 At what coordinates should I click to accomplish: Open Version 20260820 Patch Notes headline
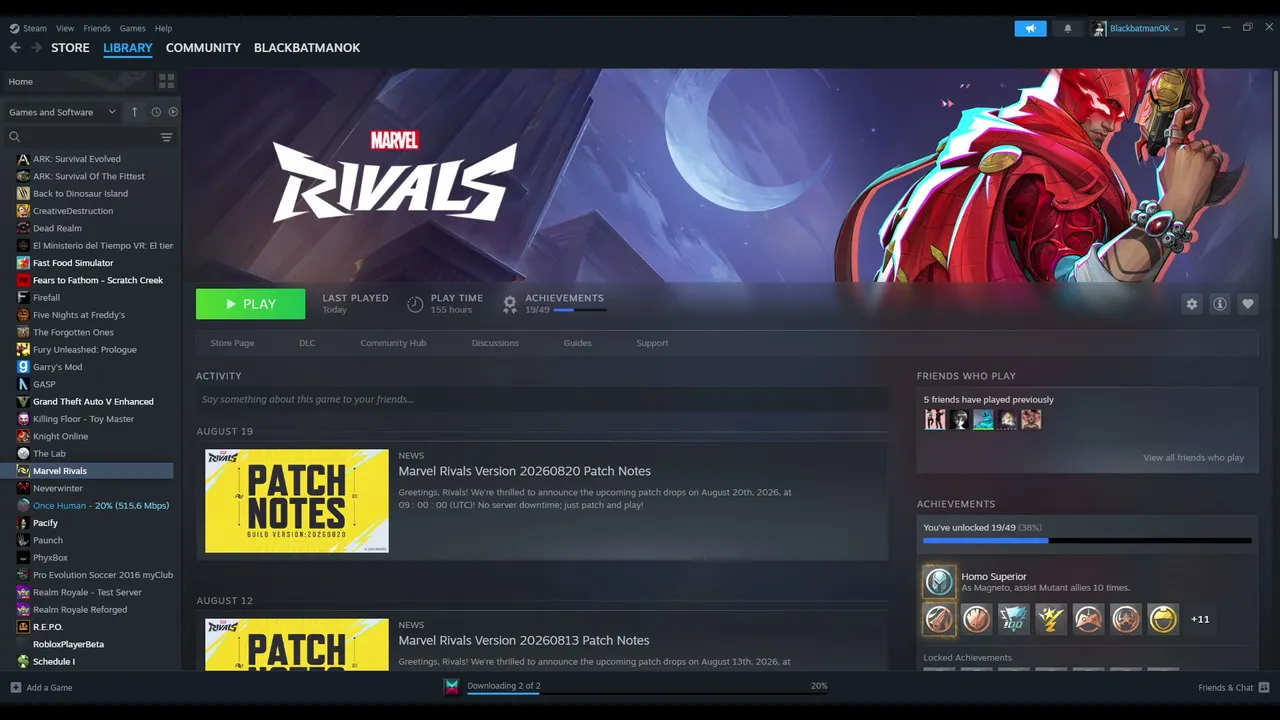[524, 471]
